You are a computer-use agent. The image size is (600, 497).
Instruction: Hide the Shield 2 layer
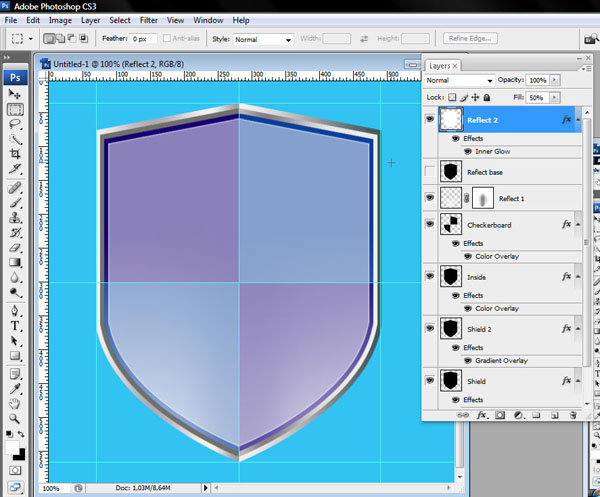click(430, 328)
